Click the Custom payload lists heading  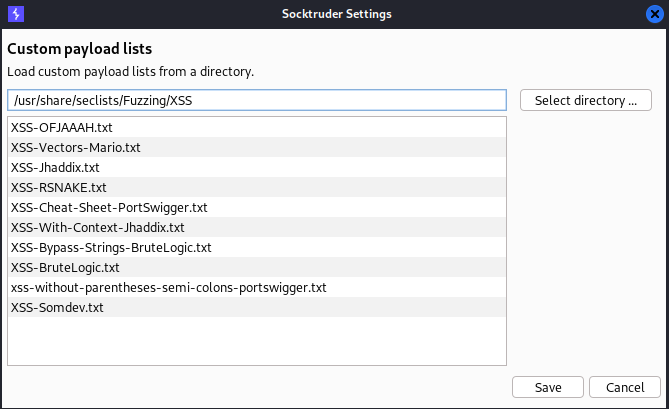point(85,49)
